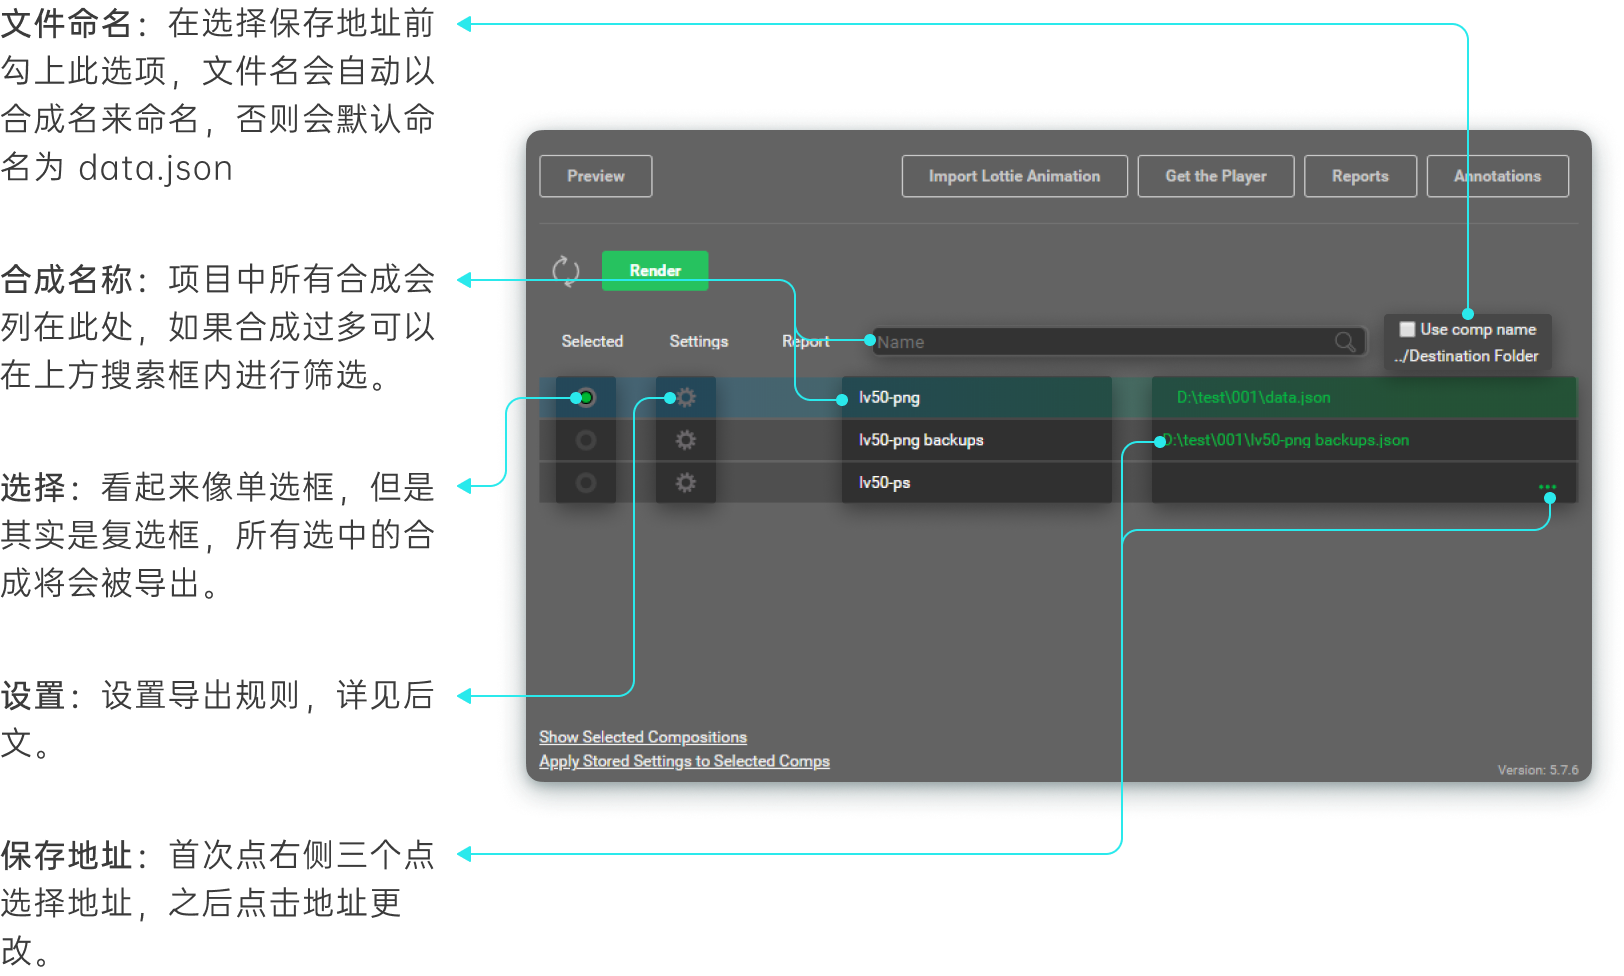
Task: Click the refresh compositions icon beside Render
Action: point(566,270)
